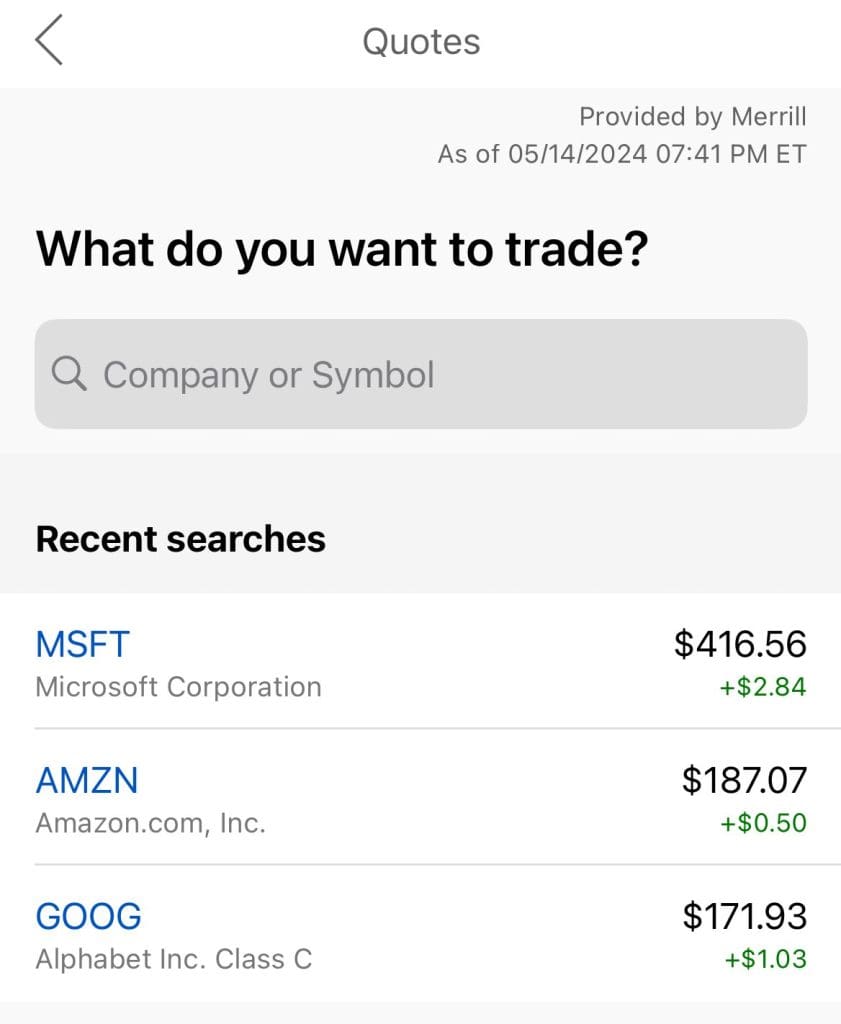Screen dimensions: 841x1024
Task: Tap the back arrow icon
Action: pos(49,42)
